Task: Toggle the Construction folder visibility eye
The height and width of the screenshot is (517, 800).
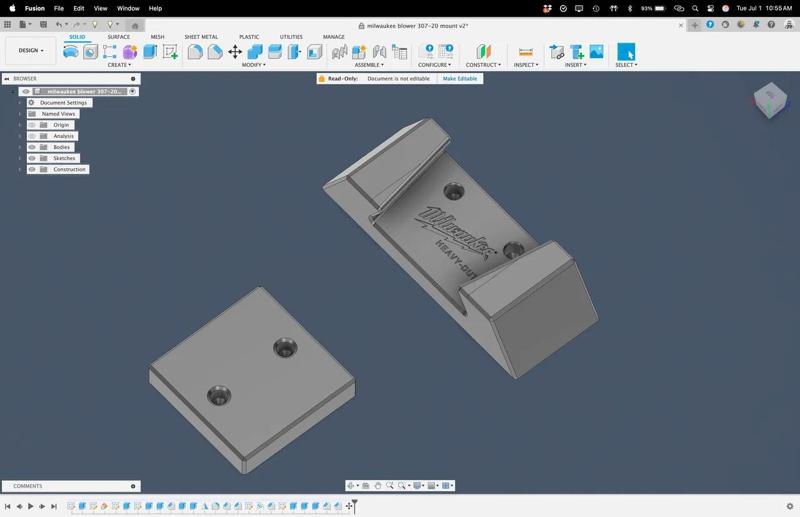Action: (x=32, y=169)
